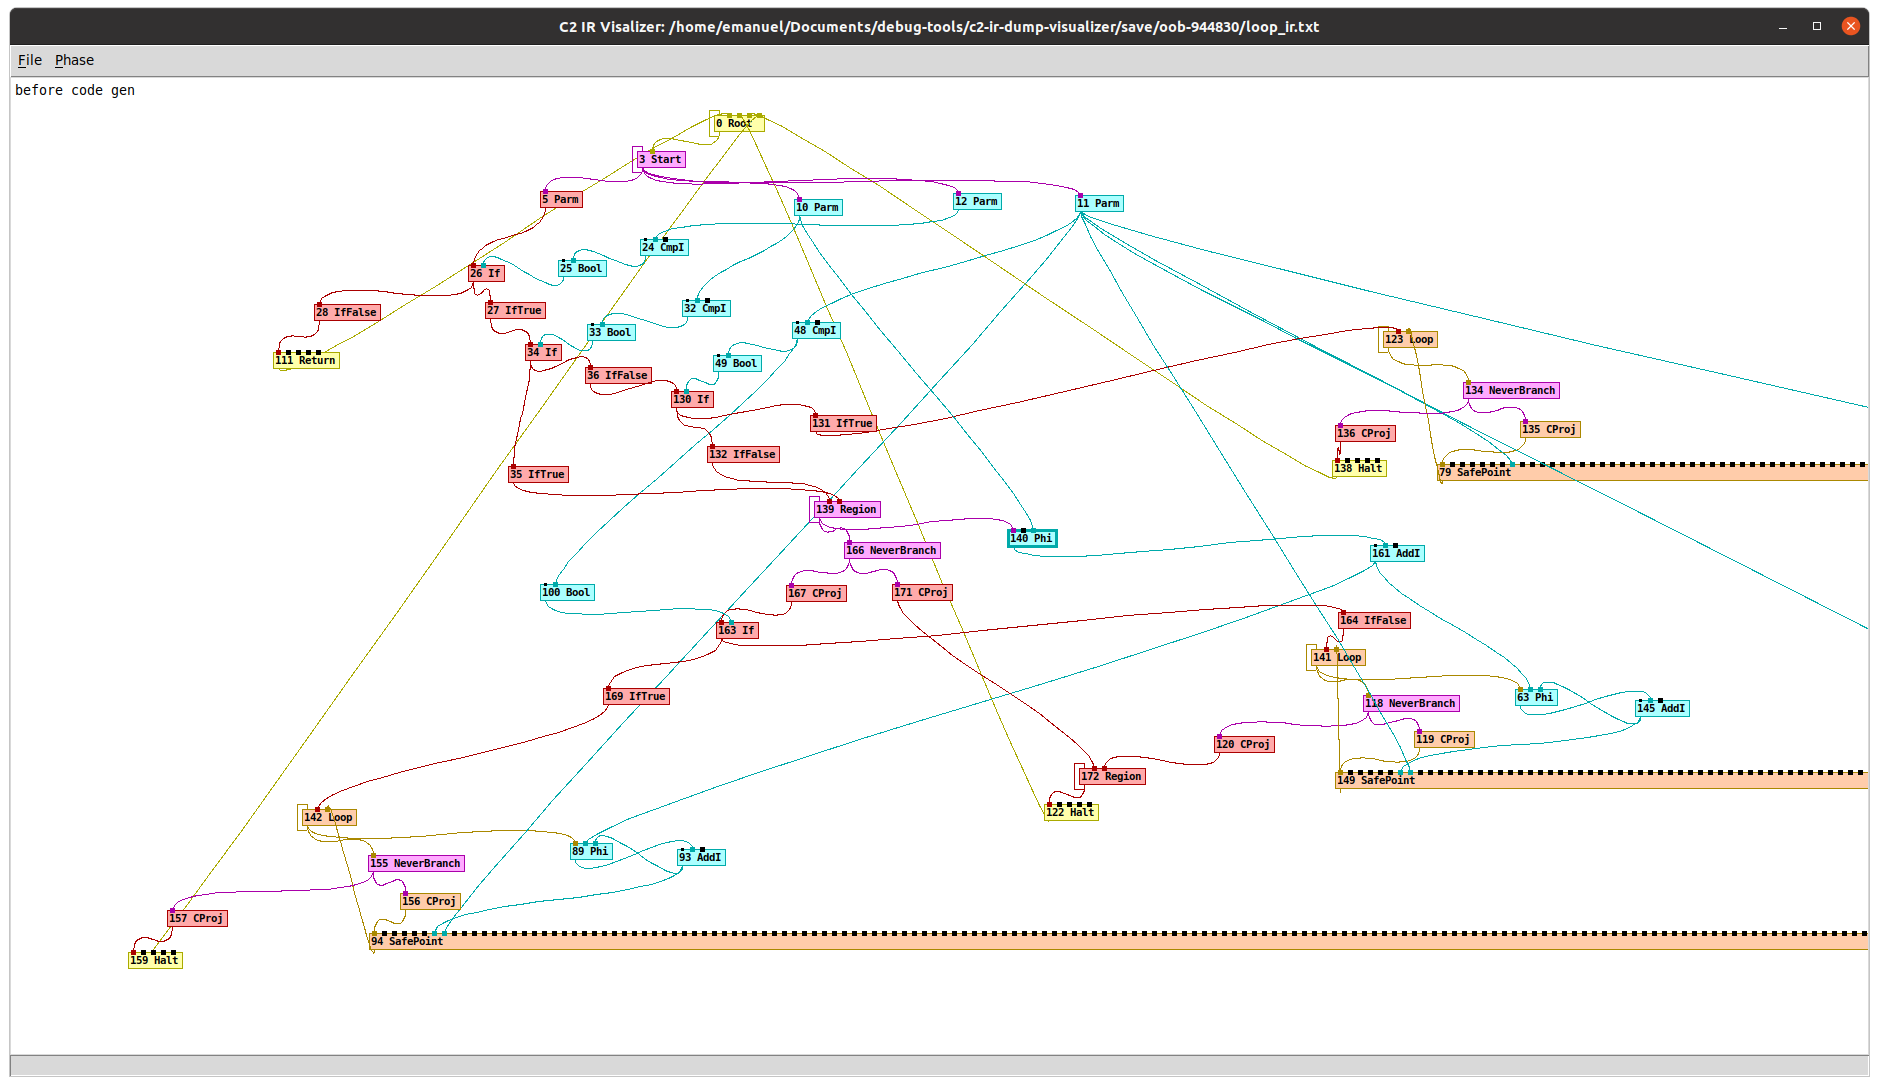Open the Phase menu
Screen dimensions: 1879x1086
tap(74, 60)
